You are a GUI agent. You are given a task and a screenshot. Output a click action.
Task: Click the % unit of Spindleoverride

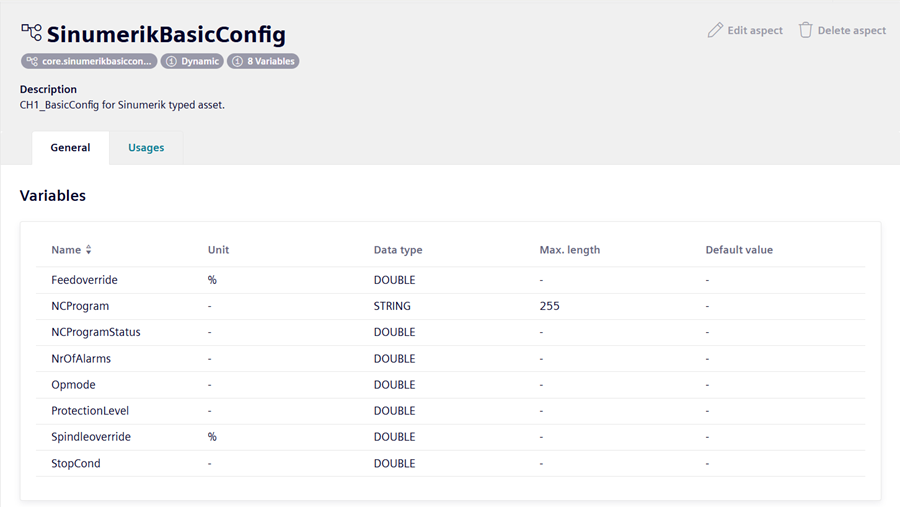pos(212,437)
